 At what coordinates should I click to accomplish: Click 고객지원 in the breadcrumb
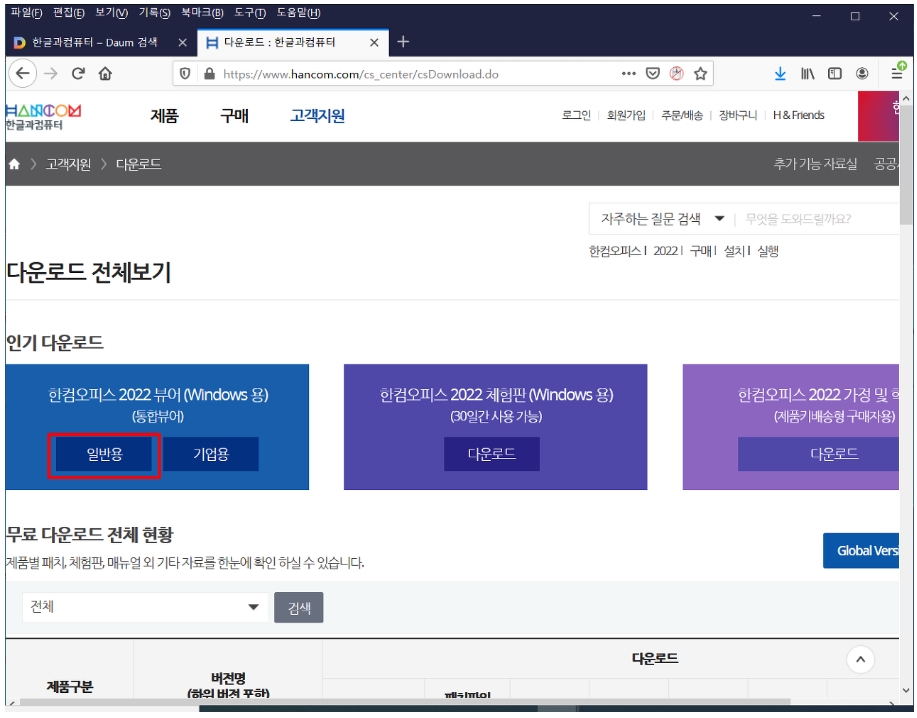[x=68, y=164]
